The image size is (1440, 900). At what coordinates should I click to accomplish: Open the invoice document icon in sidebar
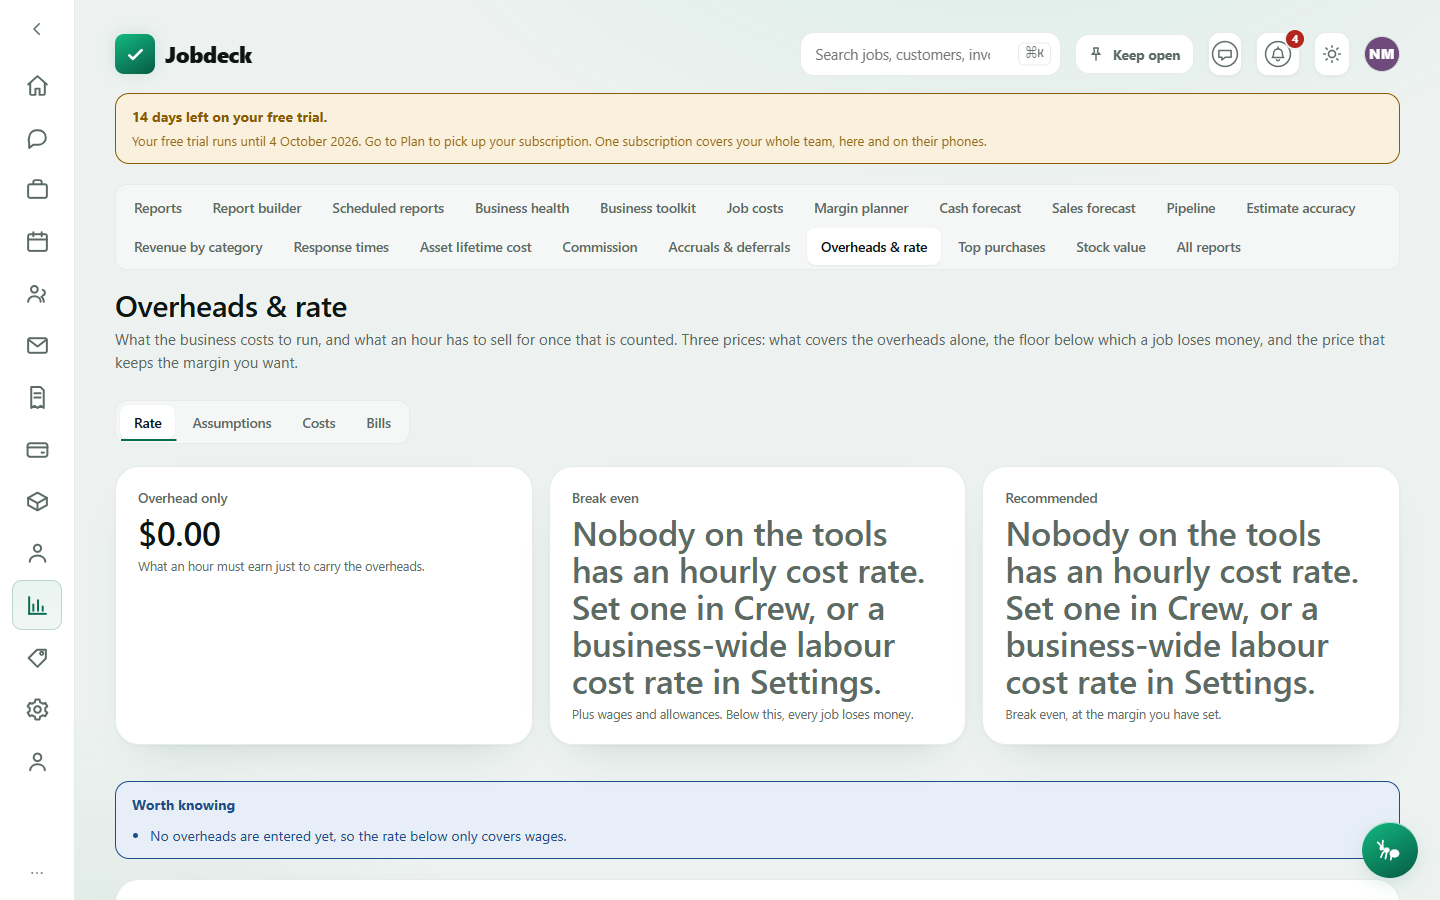[x=37, y=398]
